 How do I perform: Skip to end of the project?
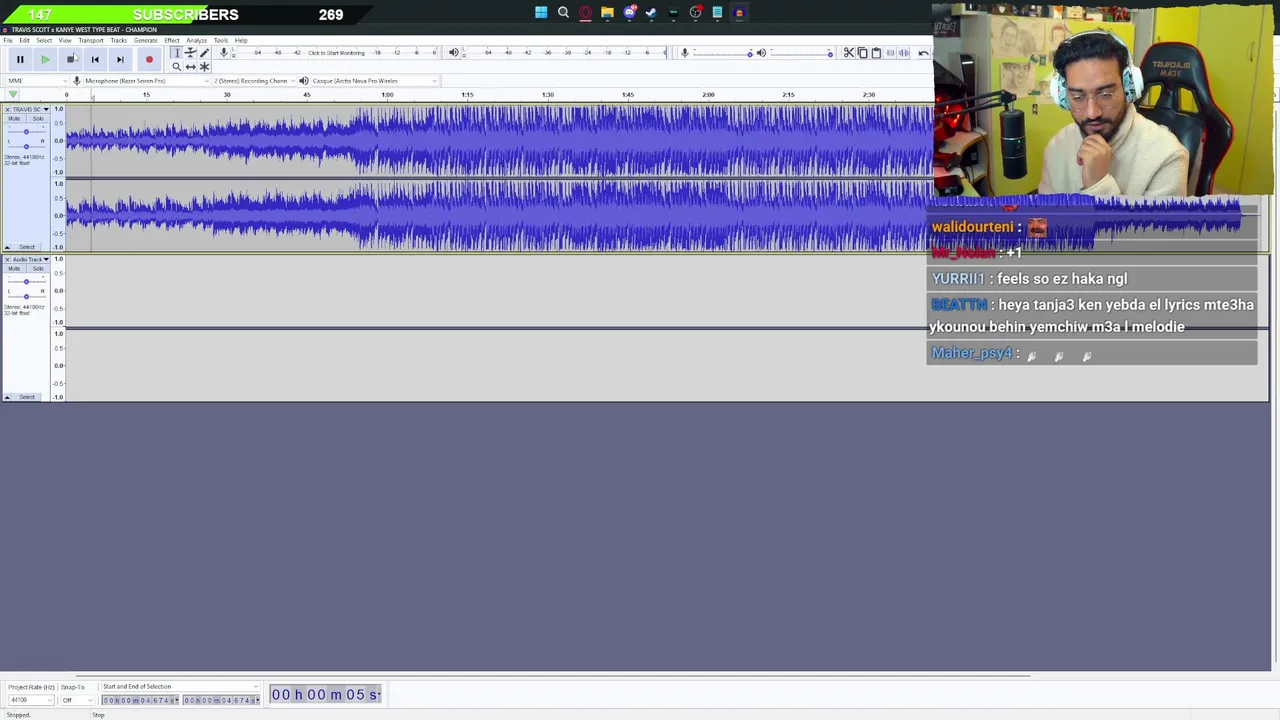click(x=120, y=60)
